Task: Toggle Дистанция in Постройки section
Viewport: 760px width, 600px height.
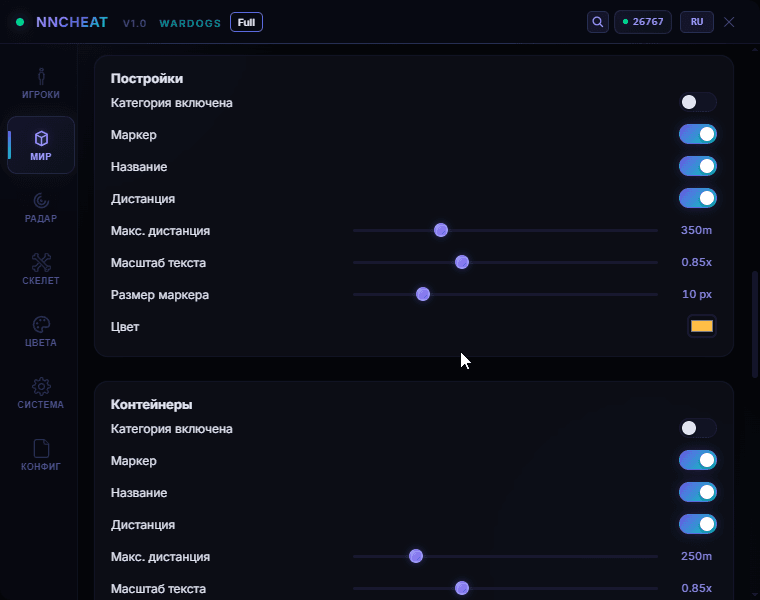Action: tap(697, 198)
